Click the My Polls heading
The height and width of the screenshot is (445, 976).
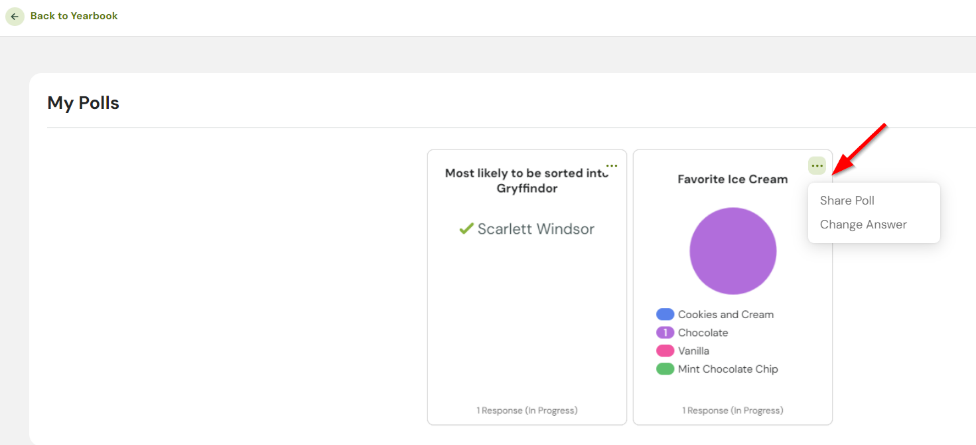point(83,103)
